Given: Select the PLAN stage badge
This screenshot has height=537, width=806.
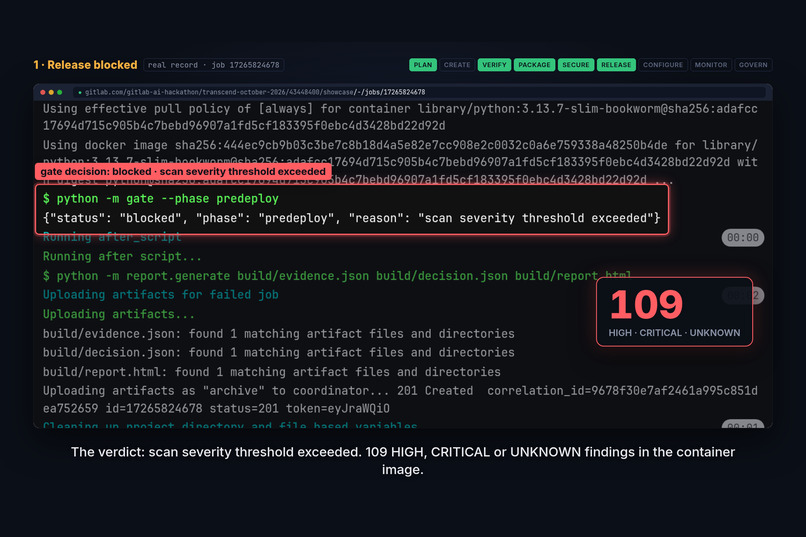Looking at the screenshot, I should (x=423, y=65).
